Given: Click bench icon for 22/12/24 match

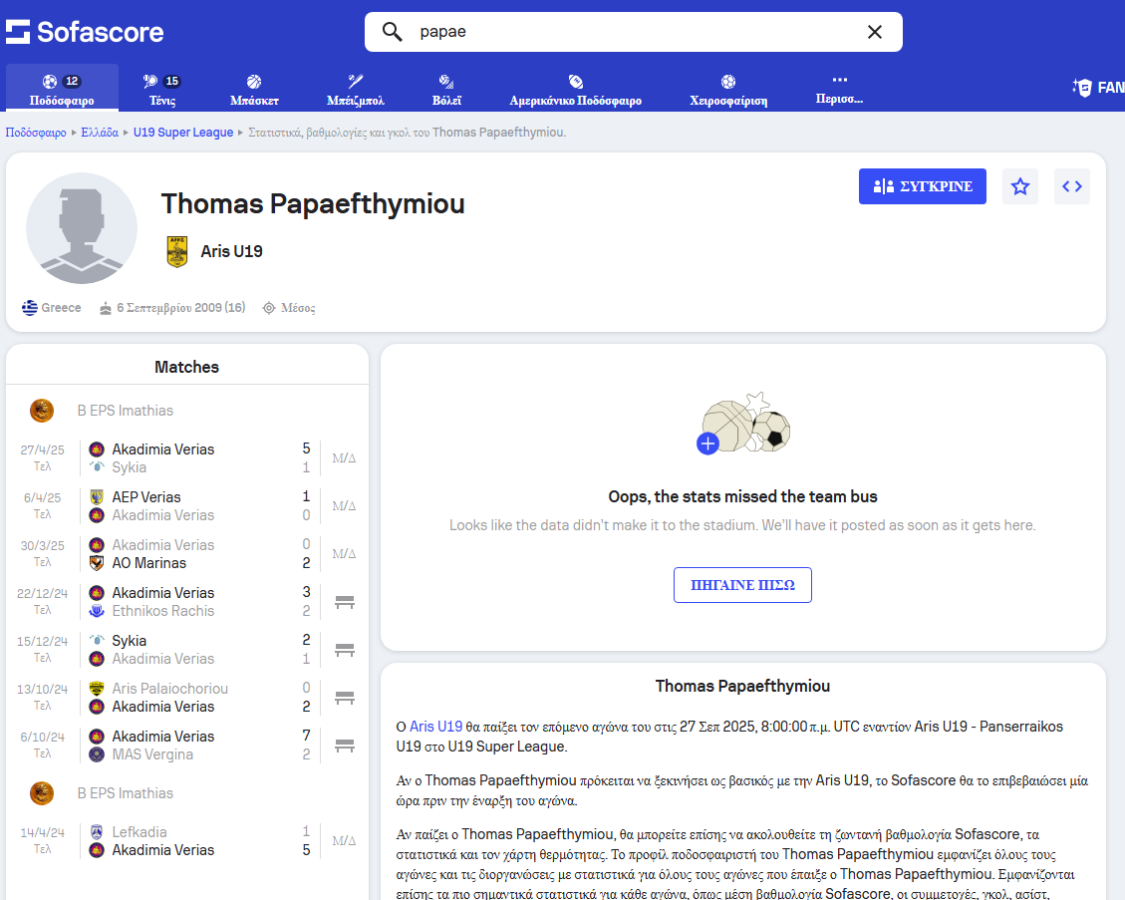Looking at the screenshot, I should coord(345,602).
